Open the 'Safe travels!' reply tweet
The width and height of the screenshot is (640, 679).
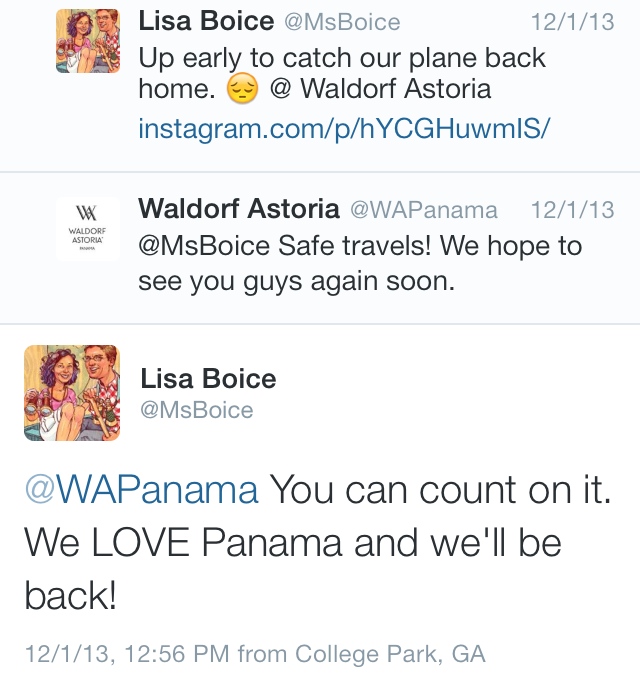(400, 265)
